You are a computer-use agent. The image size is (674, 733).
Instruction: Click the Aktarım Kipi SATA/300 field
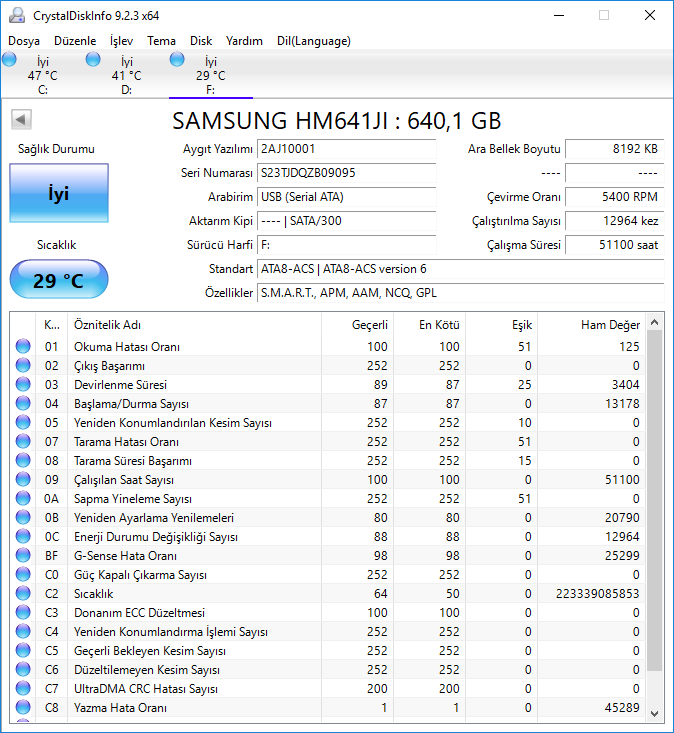pos(346,221)
